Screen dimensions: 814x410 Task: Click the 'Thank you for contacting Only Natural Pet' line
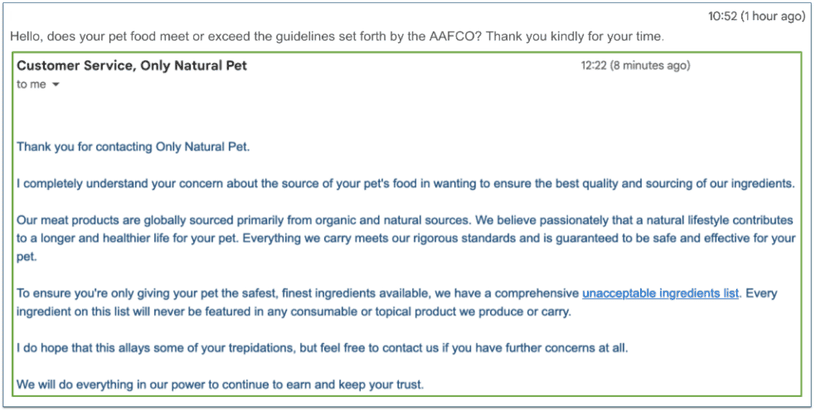click(133, 147)
